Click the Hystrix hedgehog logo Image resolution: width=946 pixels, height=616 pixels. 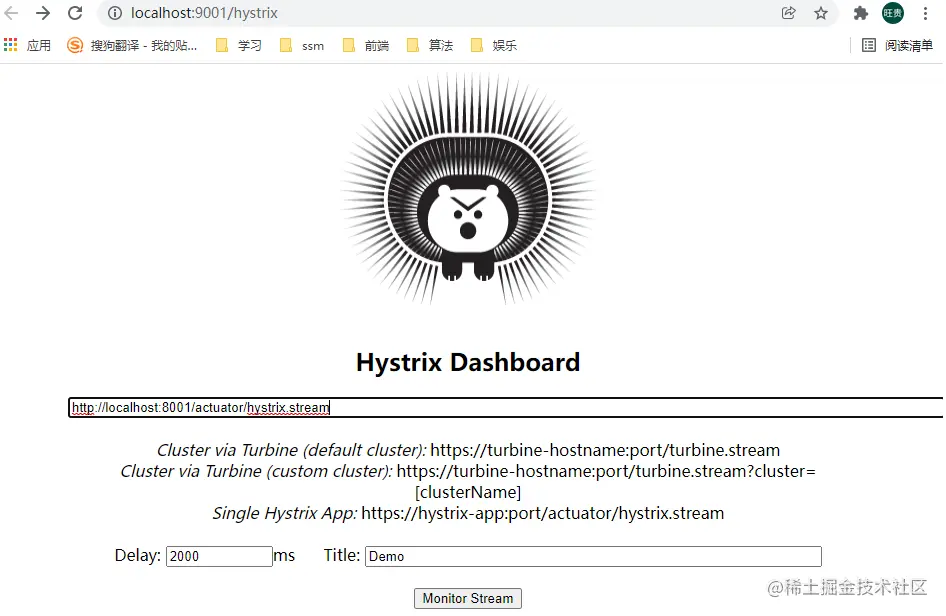click(x=468, y=189)
